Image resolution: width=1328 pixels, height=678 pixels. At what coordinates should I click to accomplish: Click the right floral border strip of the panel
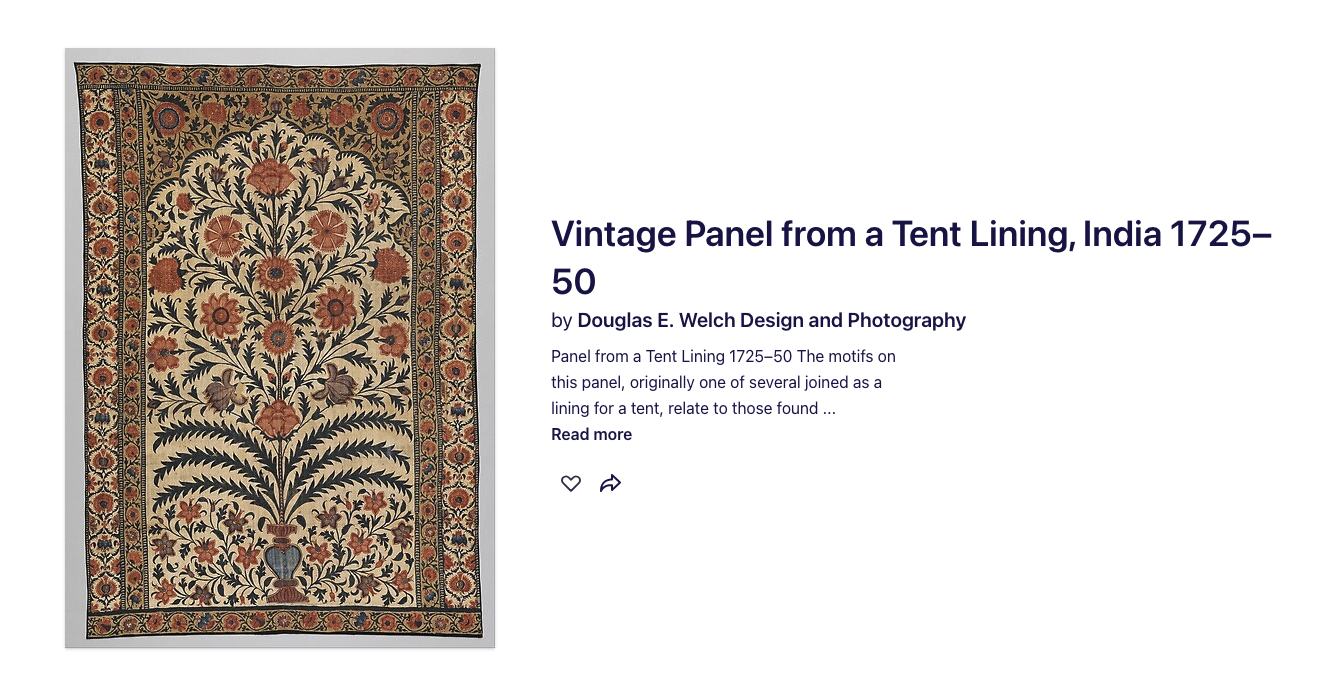point(456,350)
